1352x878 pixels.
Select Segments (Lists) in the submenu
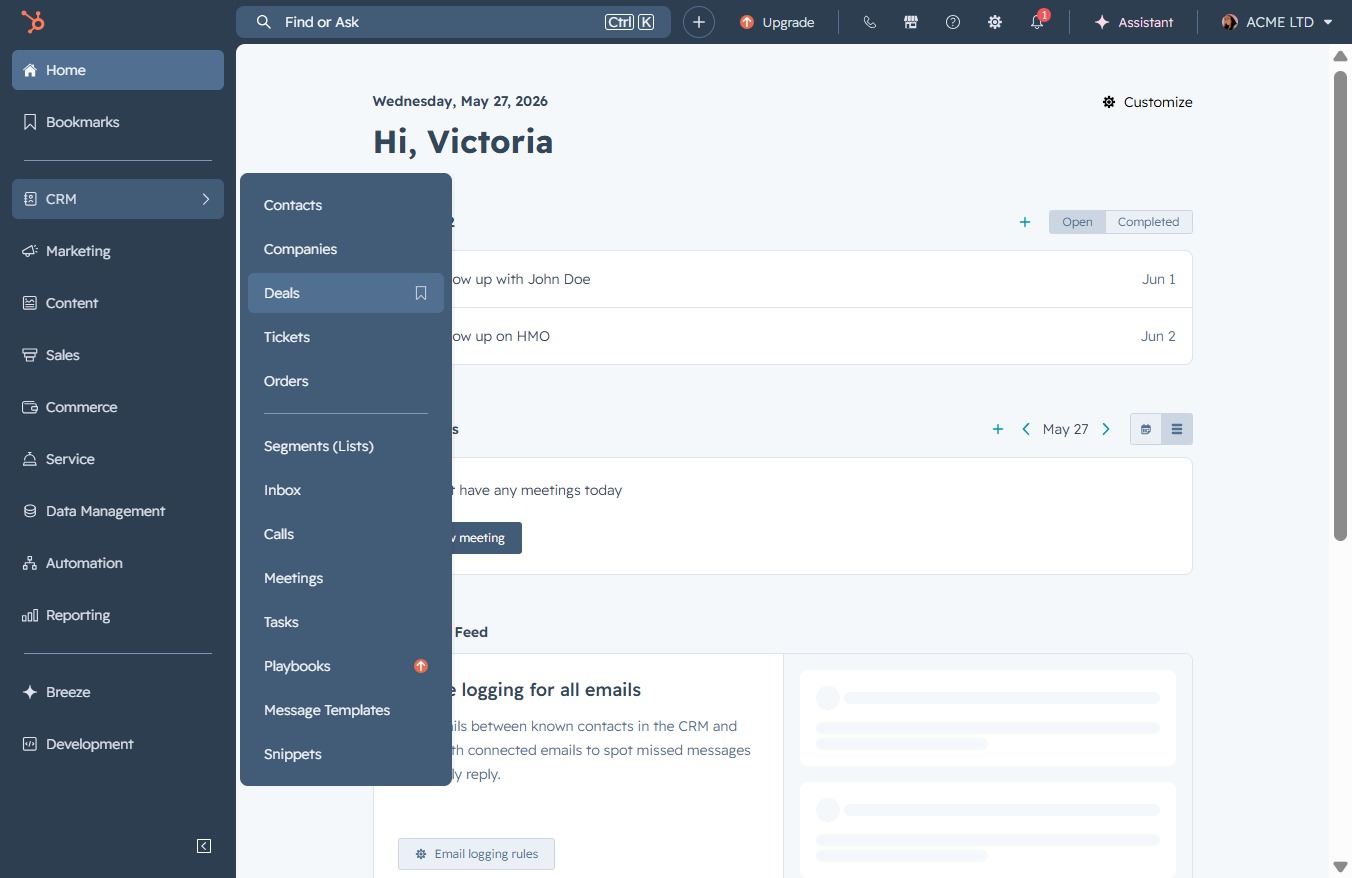(x=346, y=446)
